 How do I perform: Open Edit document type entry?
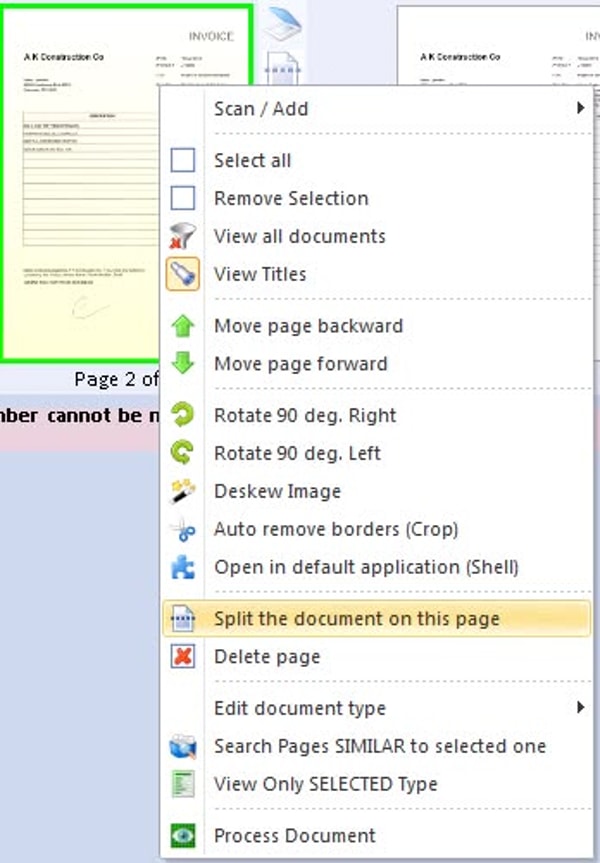point(377,707)
